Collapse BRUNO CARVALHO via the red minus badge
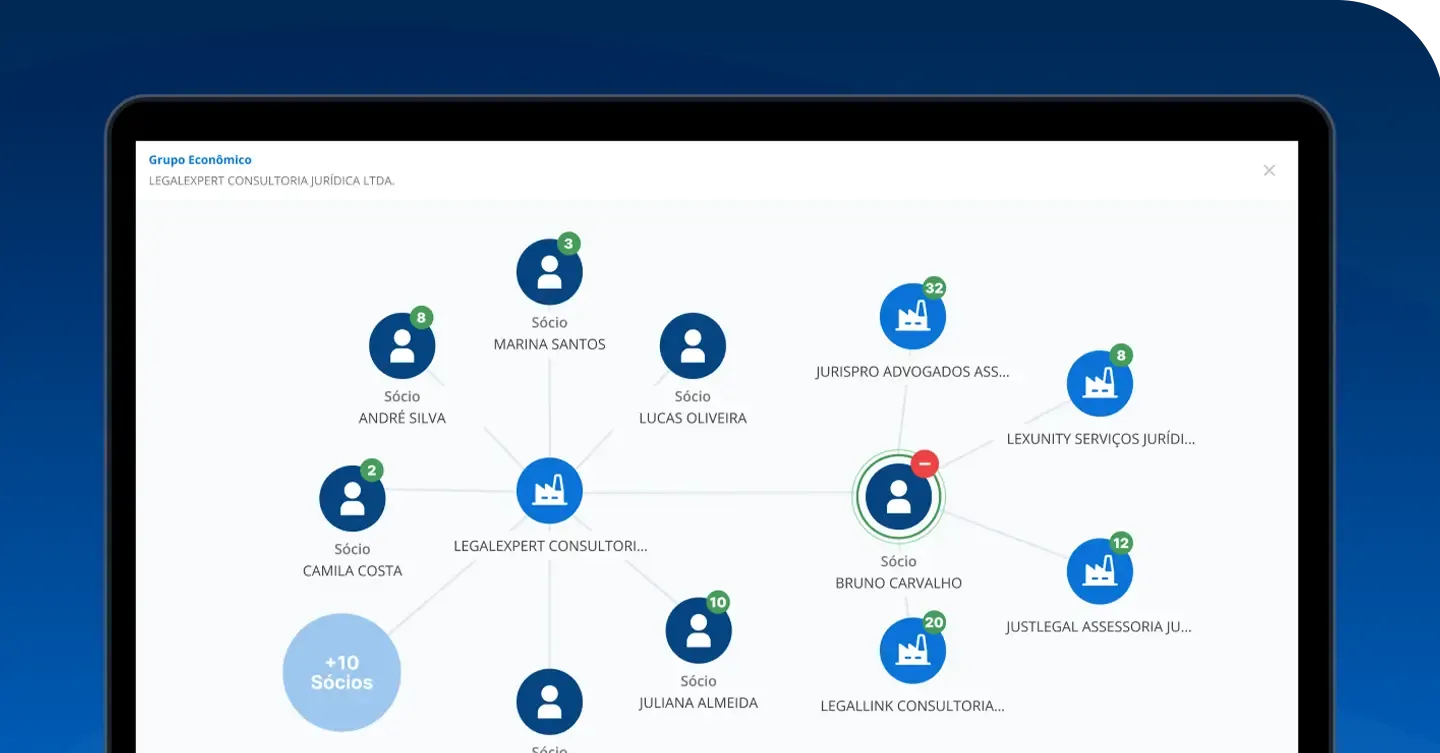Screen dimensions: 1440x753 (x=923, y=464)
